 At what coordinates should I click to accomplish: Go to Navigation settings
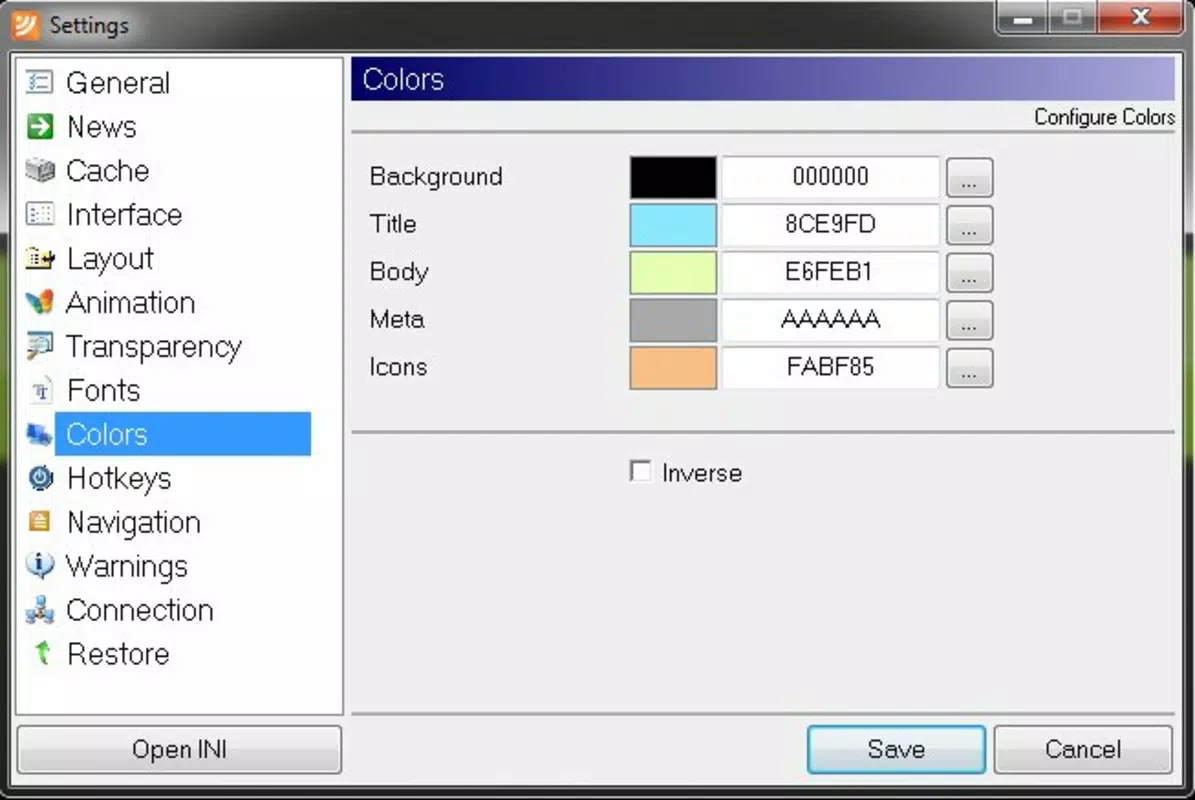pos(134,523)
